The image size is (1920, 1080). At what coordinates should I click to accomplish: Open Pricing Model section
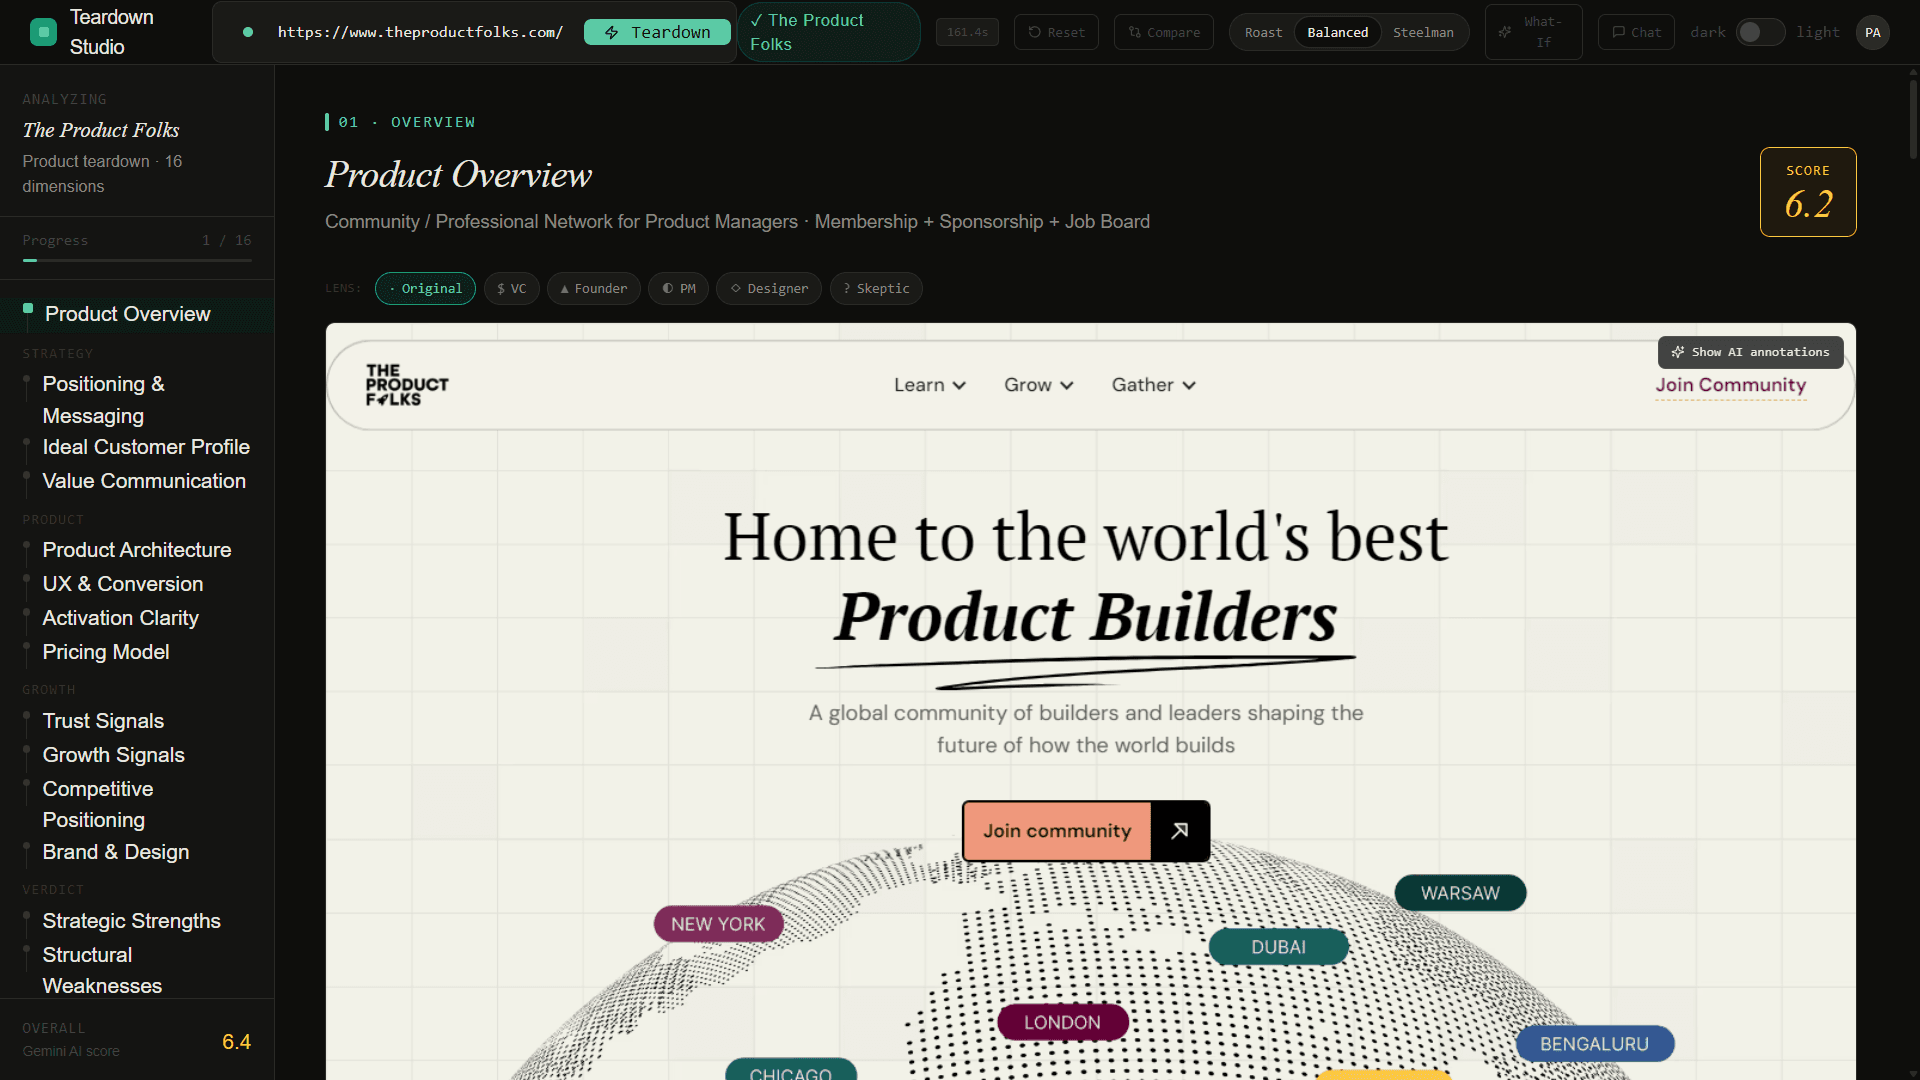(x=137, y=652)
